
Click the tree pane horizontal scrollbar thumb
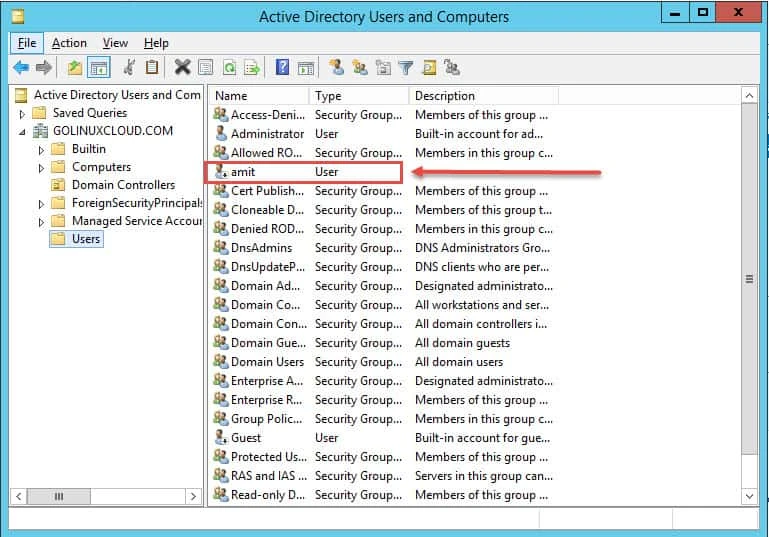pyautogui.click(x=59, y=496)
